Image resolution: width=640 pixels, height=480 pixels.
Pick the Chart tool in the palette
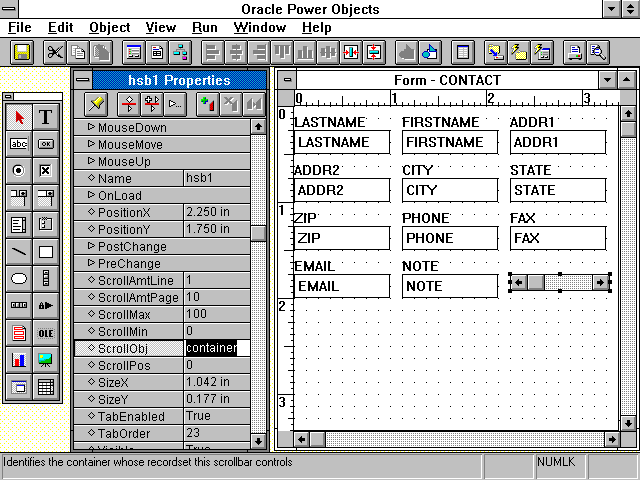tap(19, 360)
